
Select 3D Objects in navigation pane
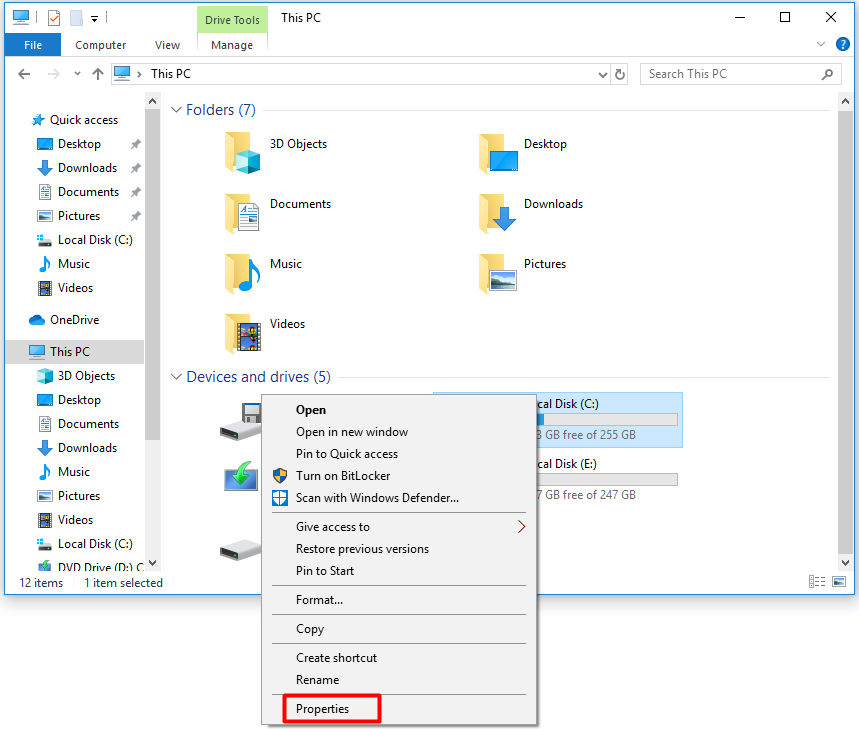(x=75, y=376)
